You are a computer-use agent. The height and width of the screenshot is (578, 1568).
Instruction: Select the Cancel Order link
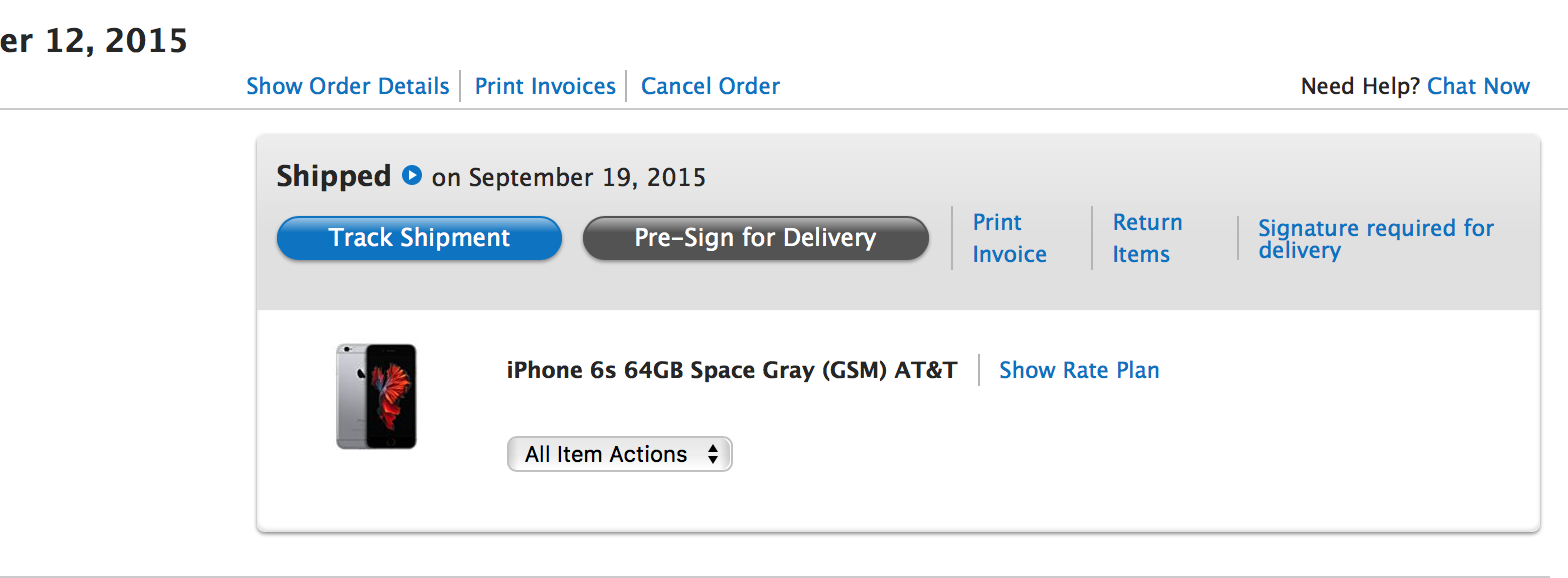click(x=710, y=86)
